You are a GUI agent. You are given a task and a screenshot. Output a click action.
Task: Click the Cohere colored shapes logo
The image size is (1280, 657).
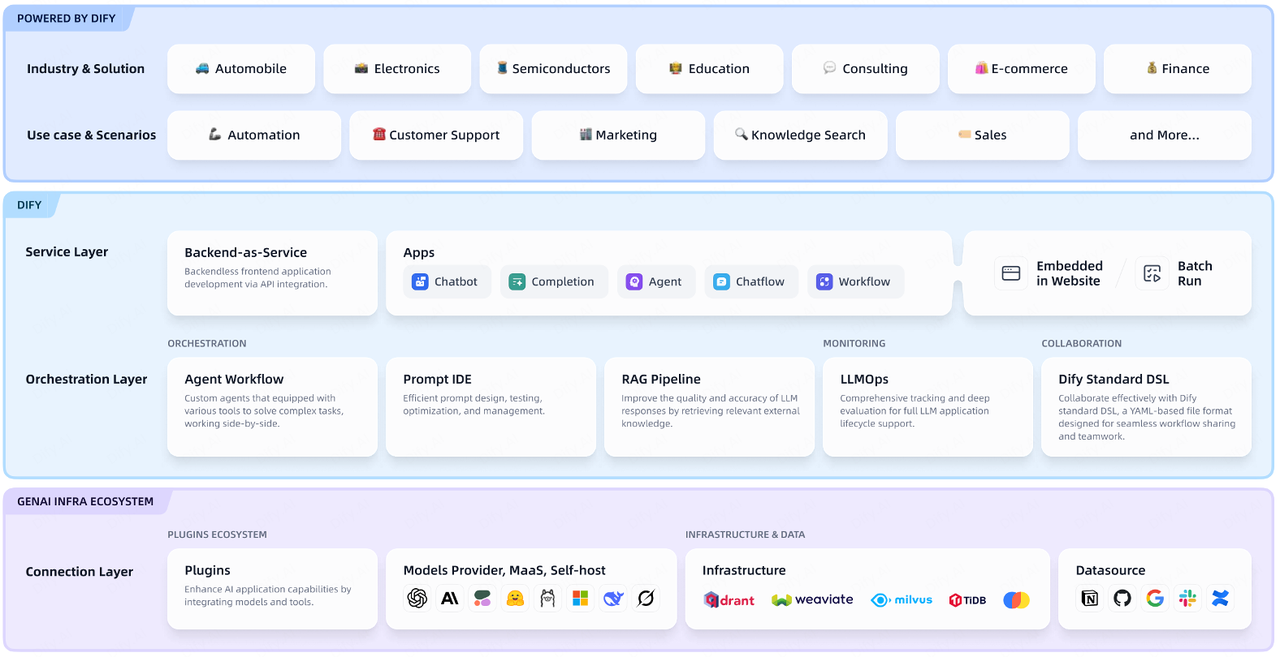[x=483, y=598]
